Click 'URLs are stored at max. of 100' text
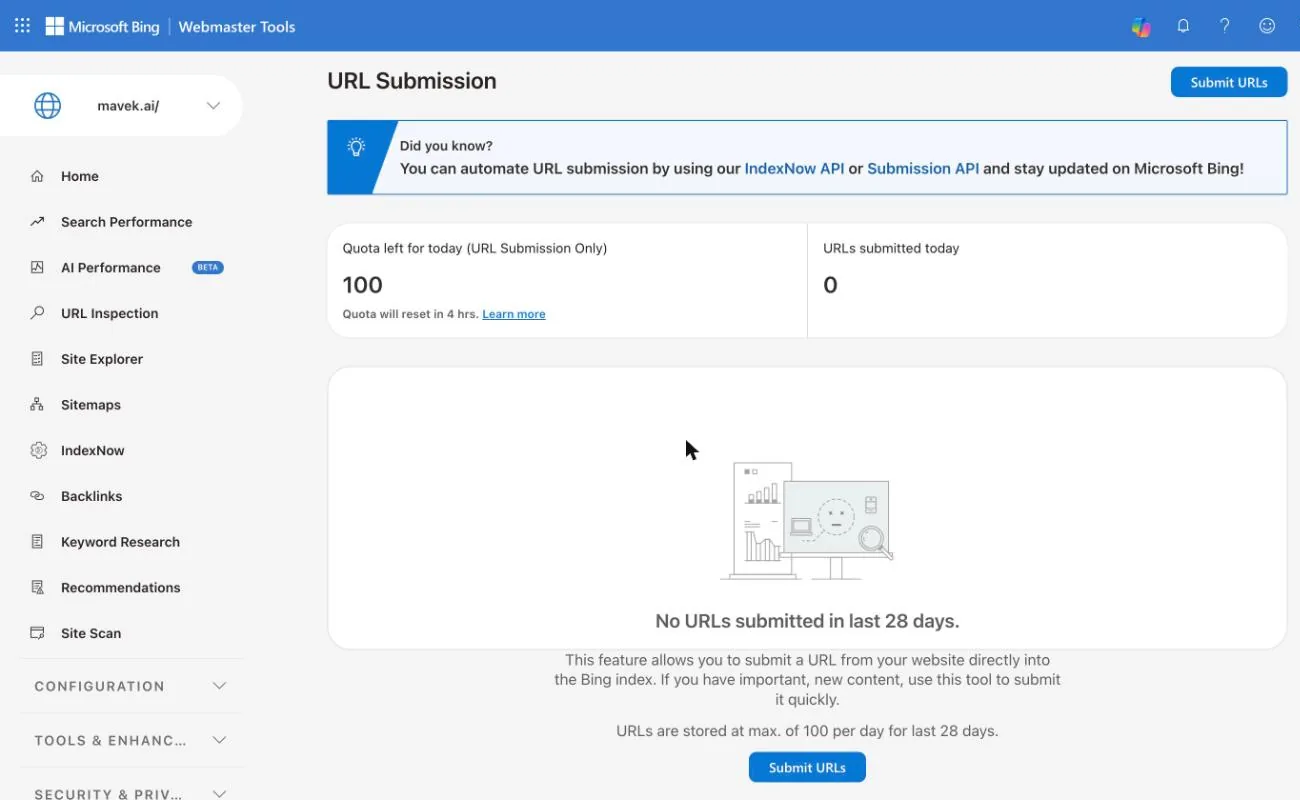 click(807, 731)
